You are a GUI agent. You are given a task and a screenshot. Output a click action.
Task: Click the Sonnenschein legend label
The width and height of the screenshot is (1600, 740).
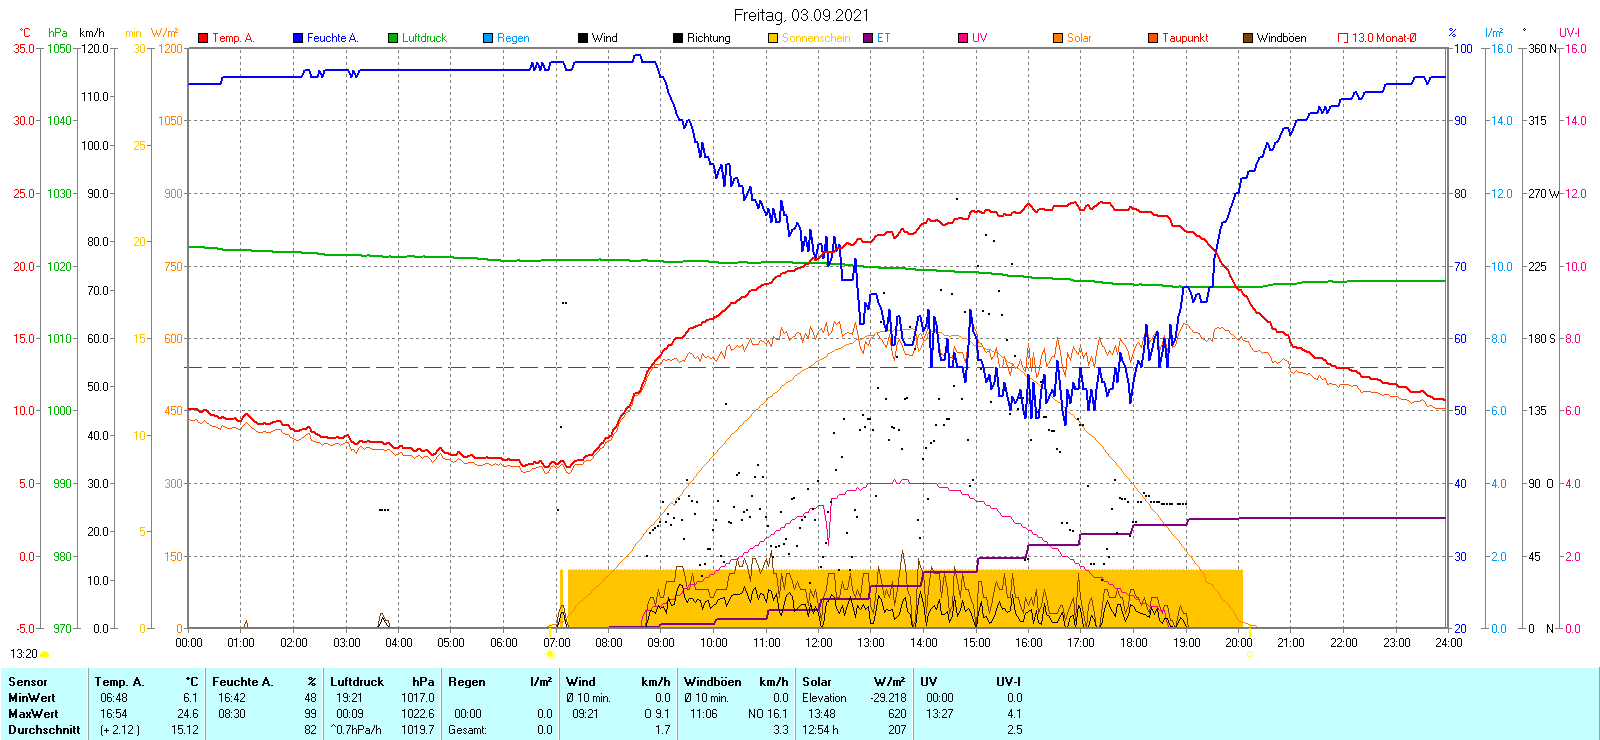[x=816, y=38]
